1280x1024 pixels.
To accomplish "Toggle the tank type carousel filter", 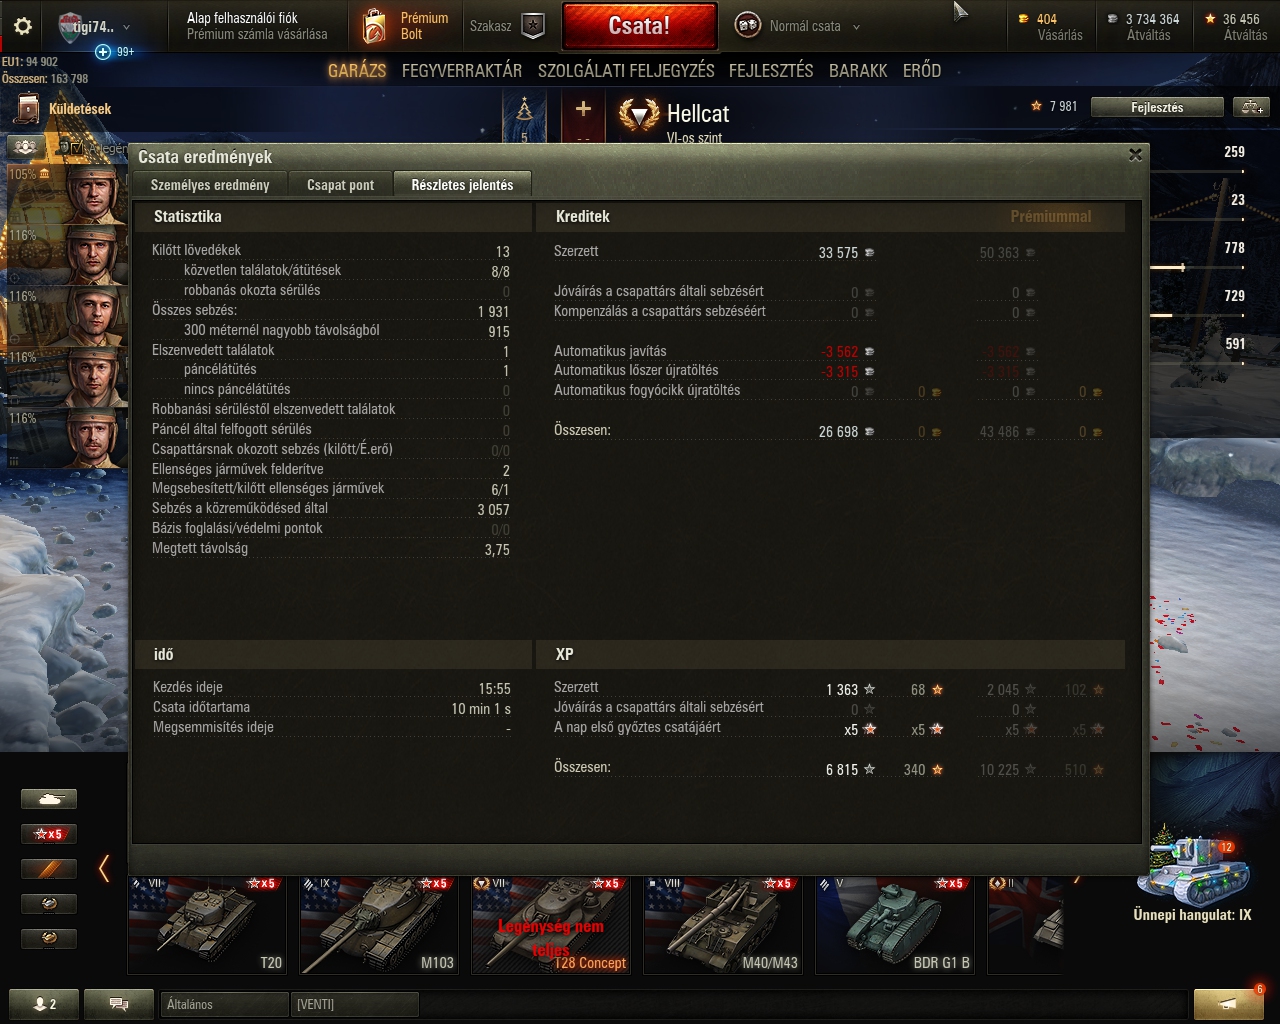I will tap(49, 799).
